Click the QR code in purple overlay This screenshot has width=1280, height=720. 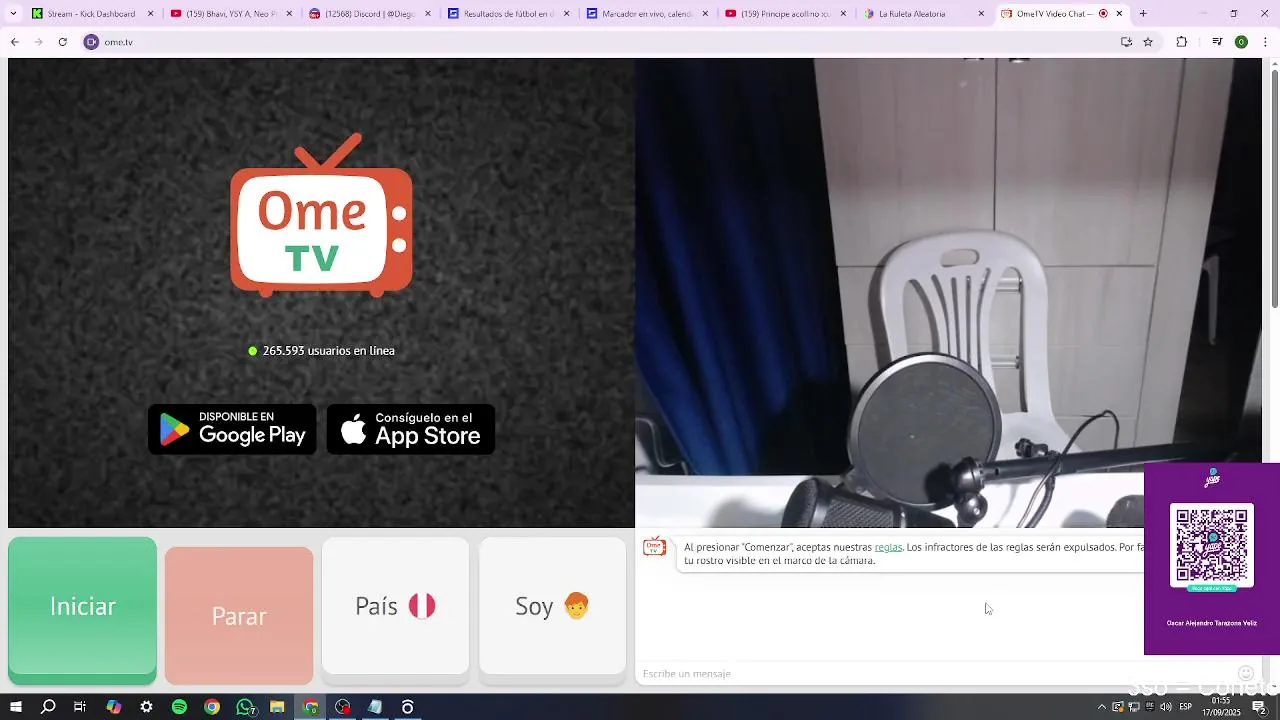point(1211,545)
